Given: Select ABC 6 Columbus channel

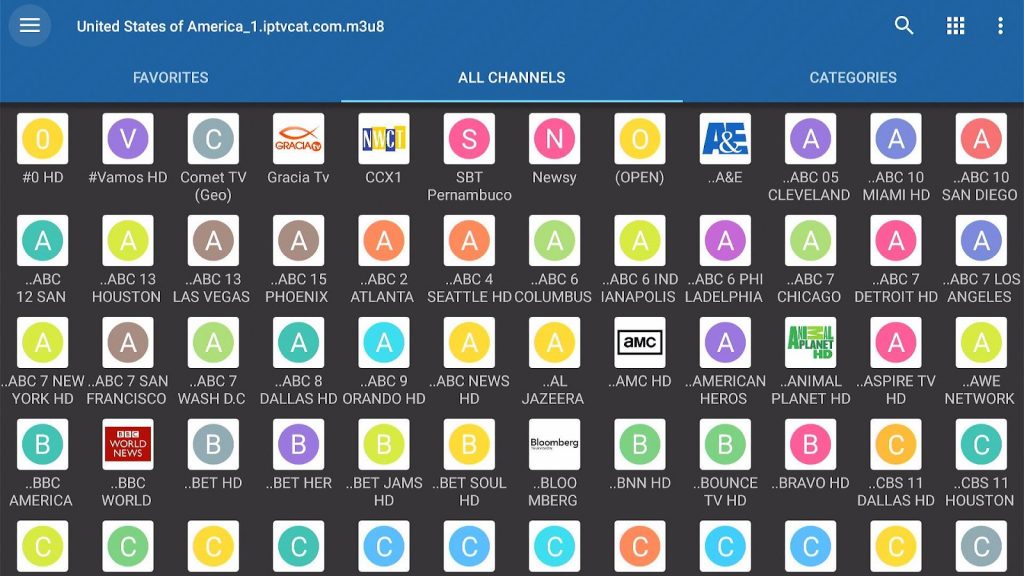Looking at the screenshot, I should pos(554,241).
